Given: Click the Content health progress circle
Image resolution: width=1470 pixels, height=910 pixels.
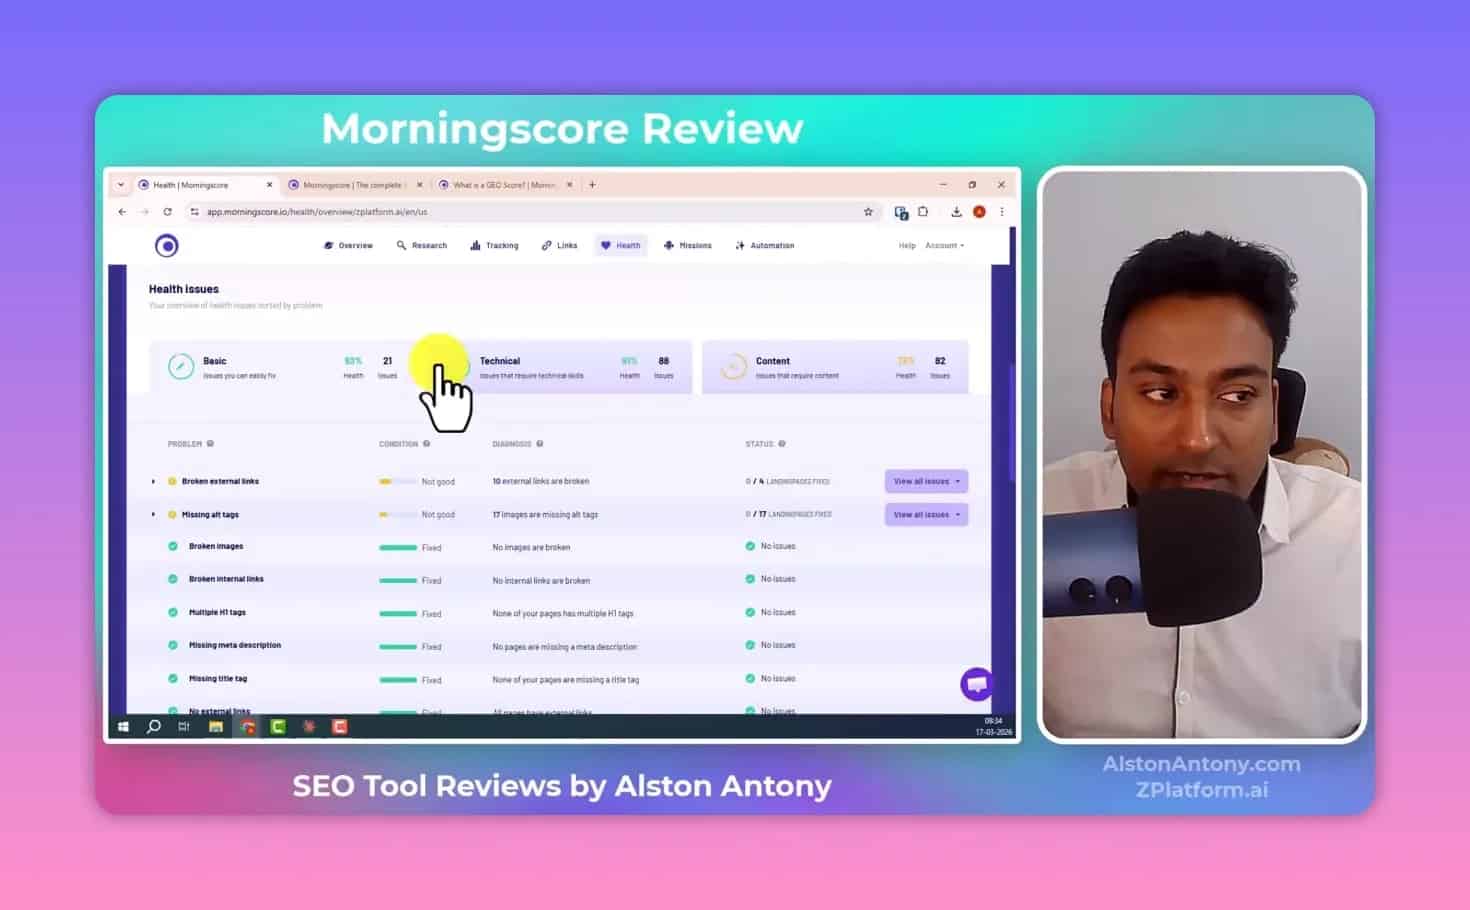Looking at the screenshot, I should [732, 367].
